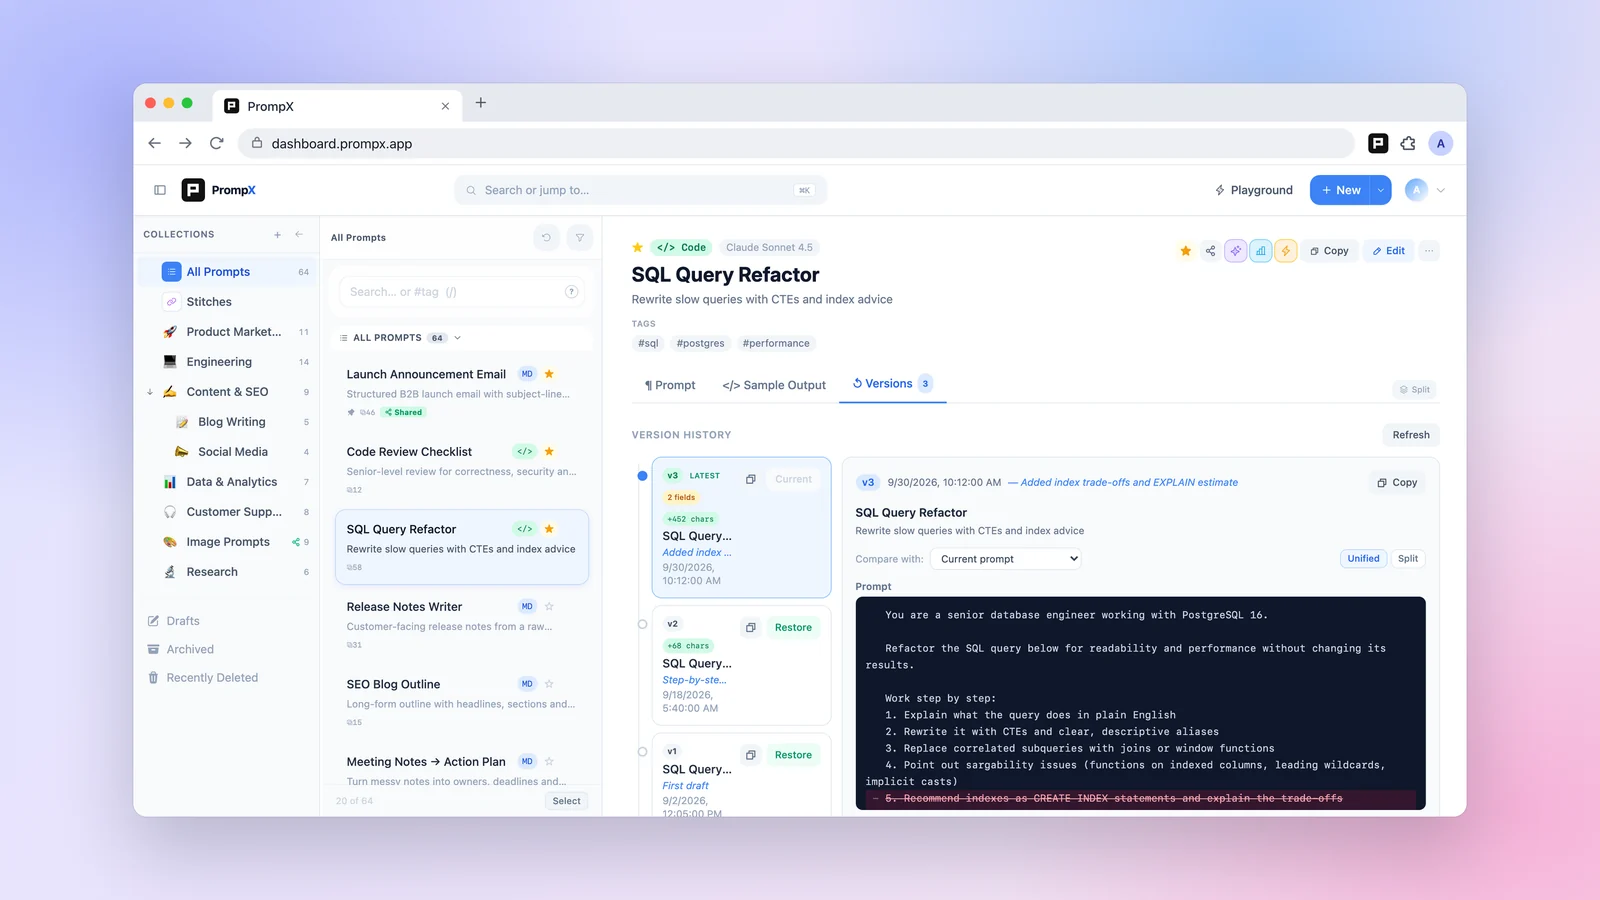This screenshot has width=1600, height=900.
Task: Open the account avatar menu chevron
Action: click(x=1441, y=190)
